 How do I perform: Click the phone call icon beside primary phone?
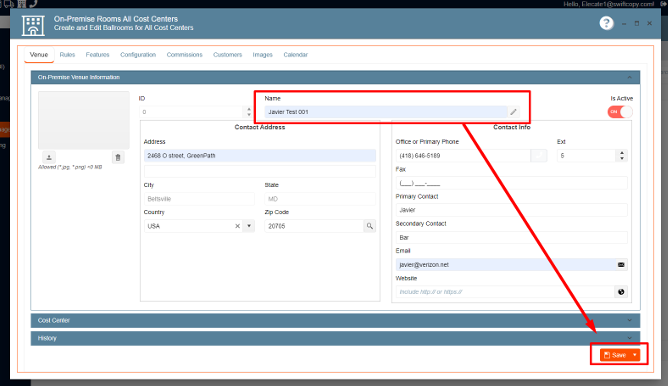[539, 156]
